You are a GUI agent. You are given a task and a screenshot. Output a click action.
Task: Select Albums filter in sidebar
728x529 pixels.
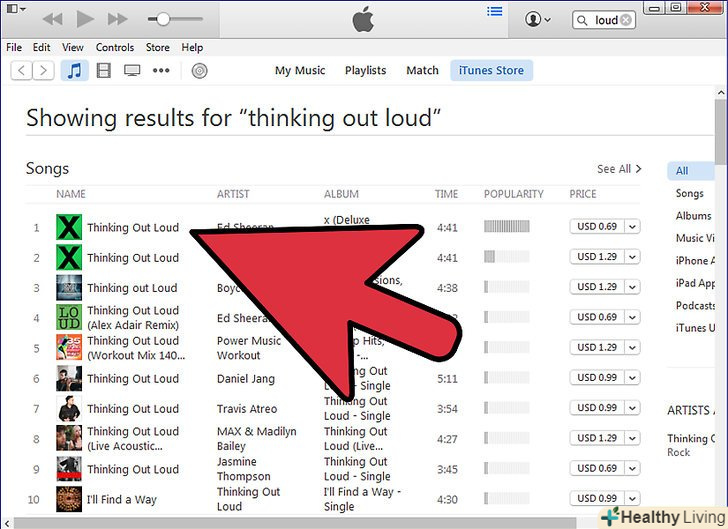pos(693,216)
